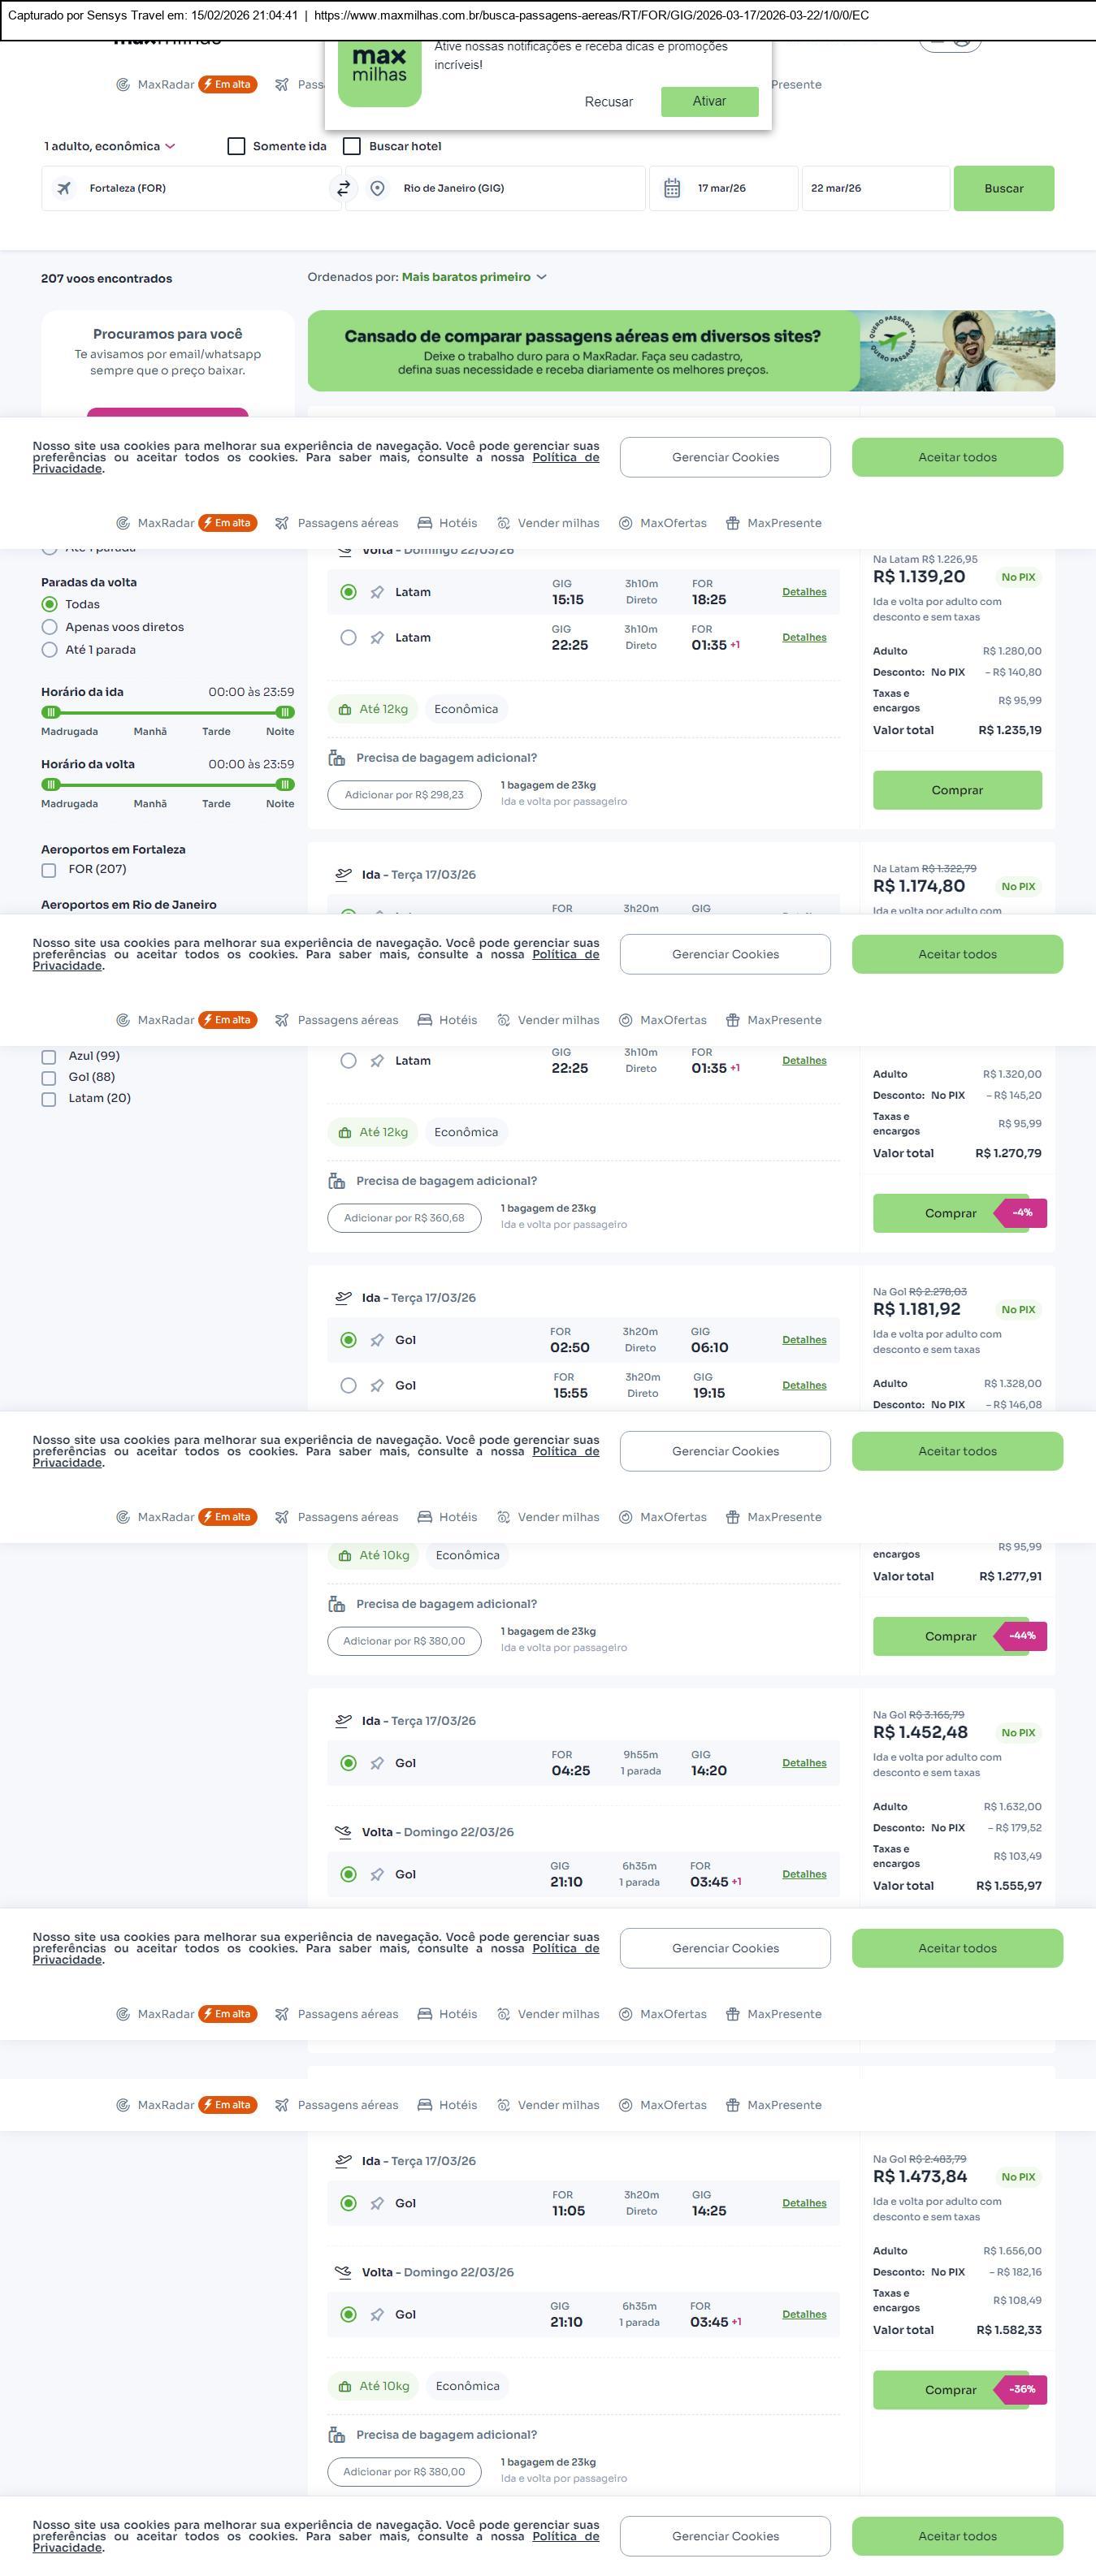This screenshot has width=1096, height=2576.
Task: Select Apenas voos diretos for return stops
Action: (x=49, y=627)
